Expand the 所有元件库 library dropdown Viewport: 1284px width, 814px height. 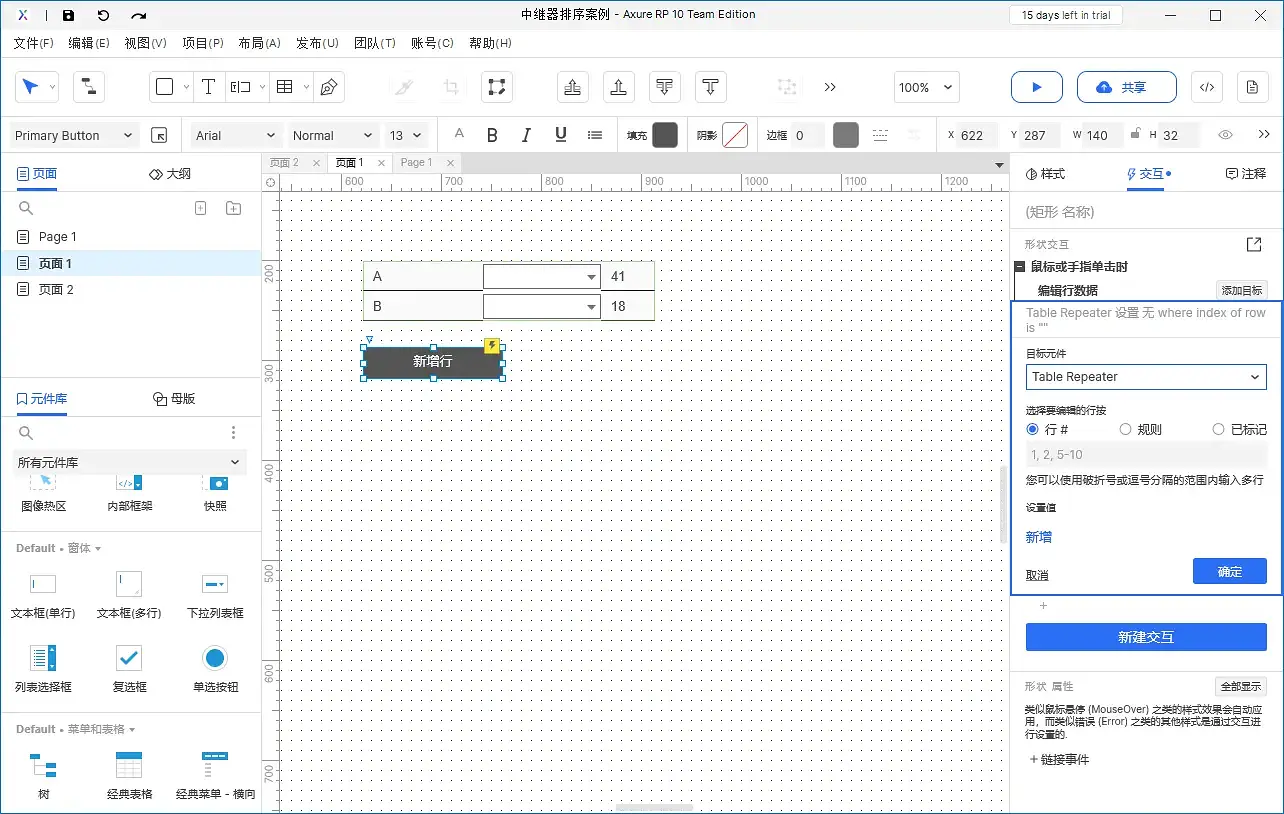130,462
